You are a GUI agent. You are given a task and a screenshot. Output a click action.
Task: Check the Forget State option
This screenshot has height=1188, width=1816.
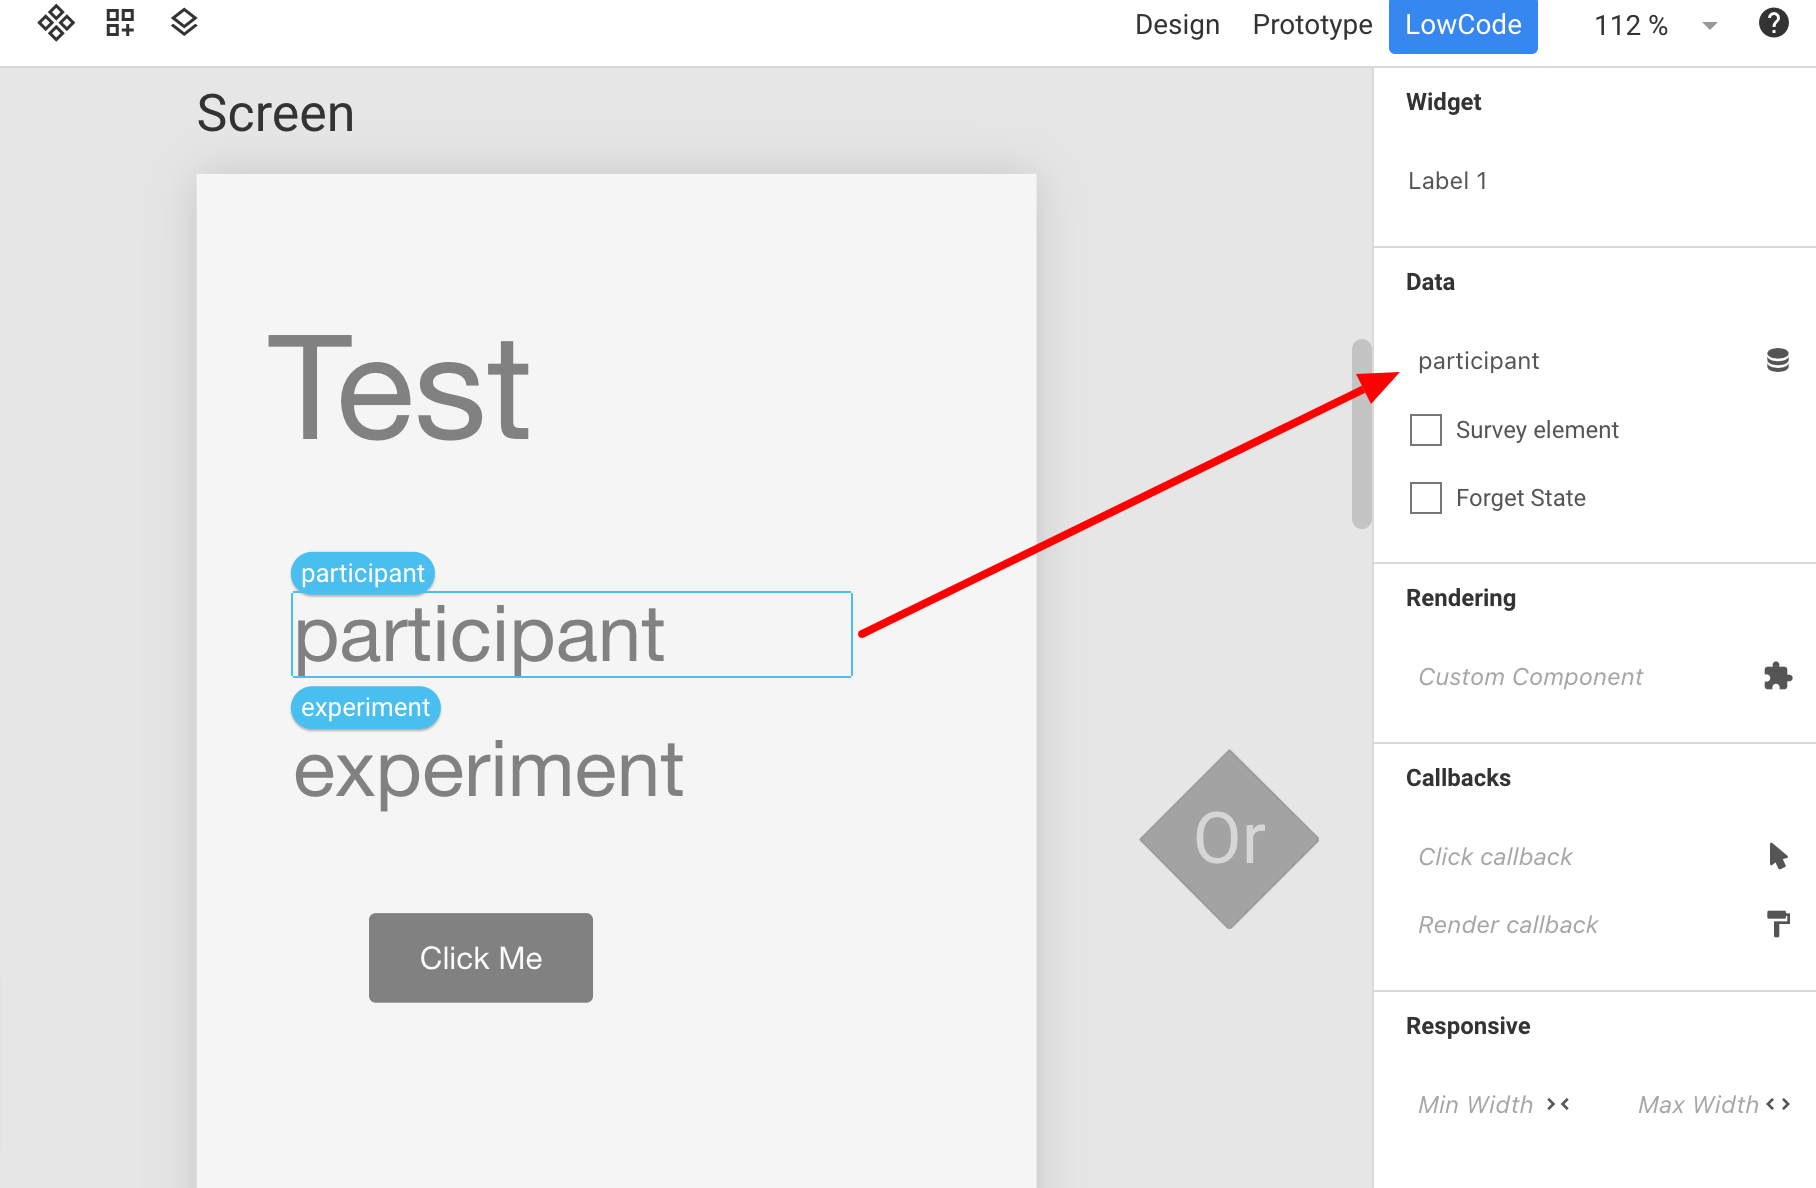[x=1425, y=497]
